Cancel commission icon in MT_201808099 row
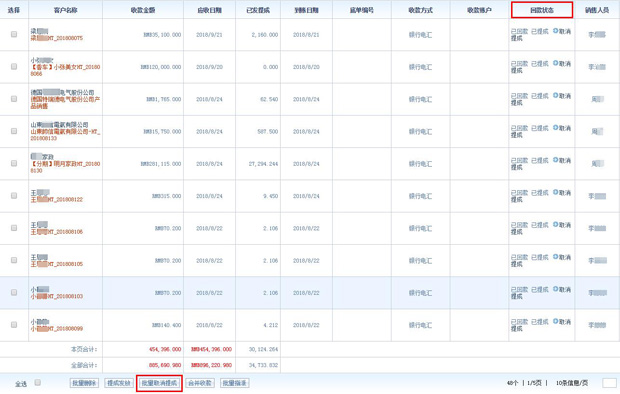This screenshot has height=394, width=620. click(x=555, y=322)
